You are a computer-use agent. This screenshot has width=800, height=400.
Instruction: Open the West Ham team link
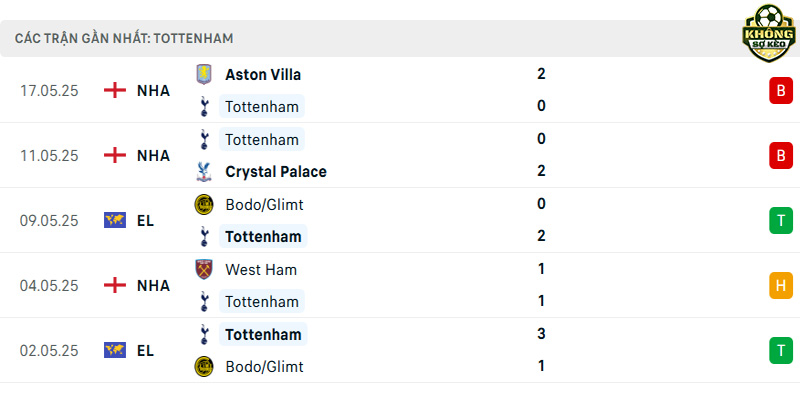(261, 269)
